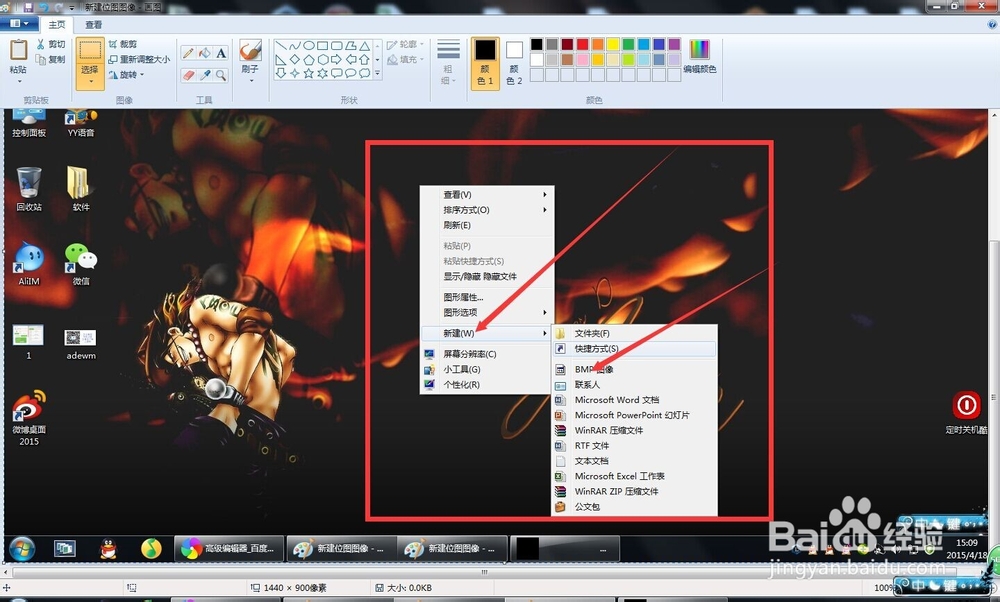This screenshot has width=1000, height=602.
Task: Pick the Rounded rectangle shape
Action: point(337,46)
